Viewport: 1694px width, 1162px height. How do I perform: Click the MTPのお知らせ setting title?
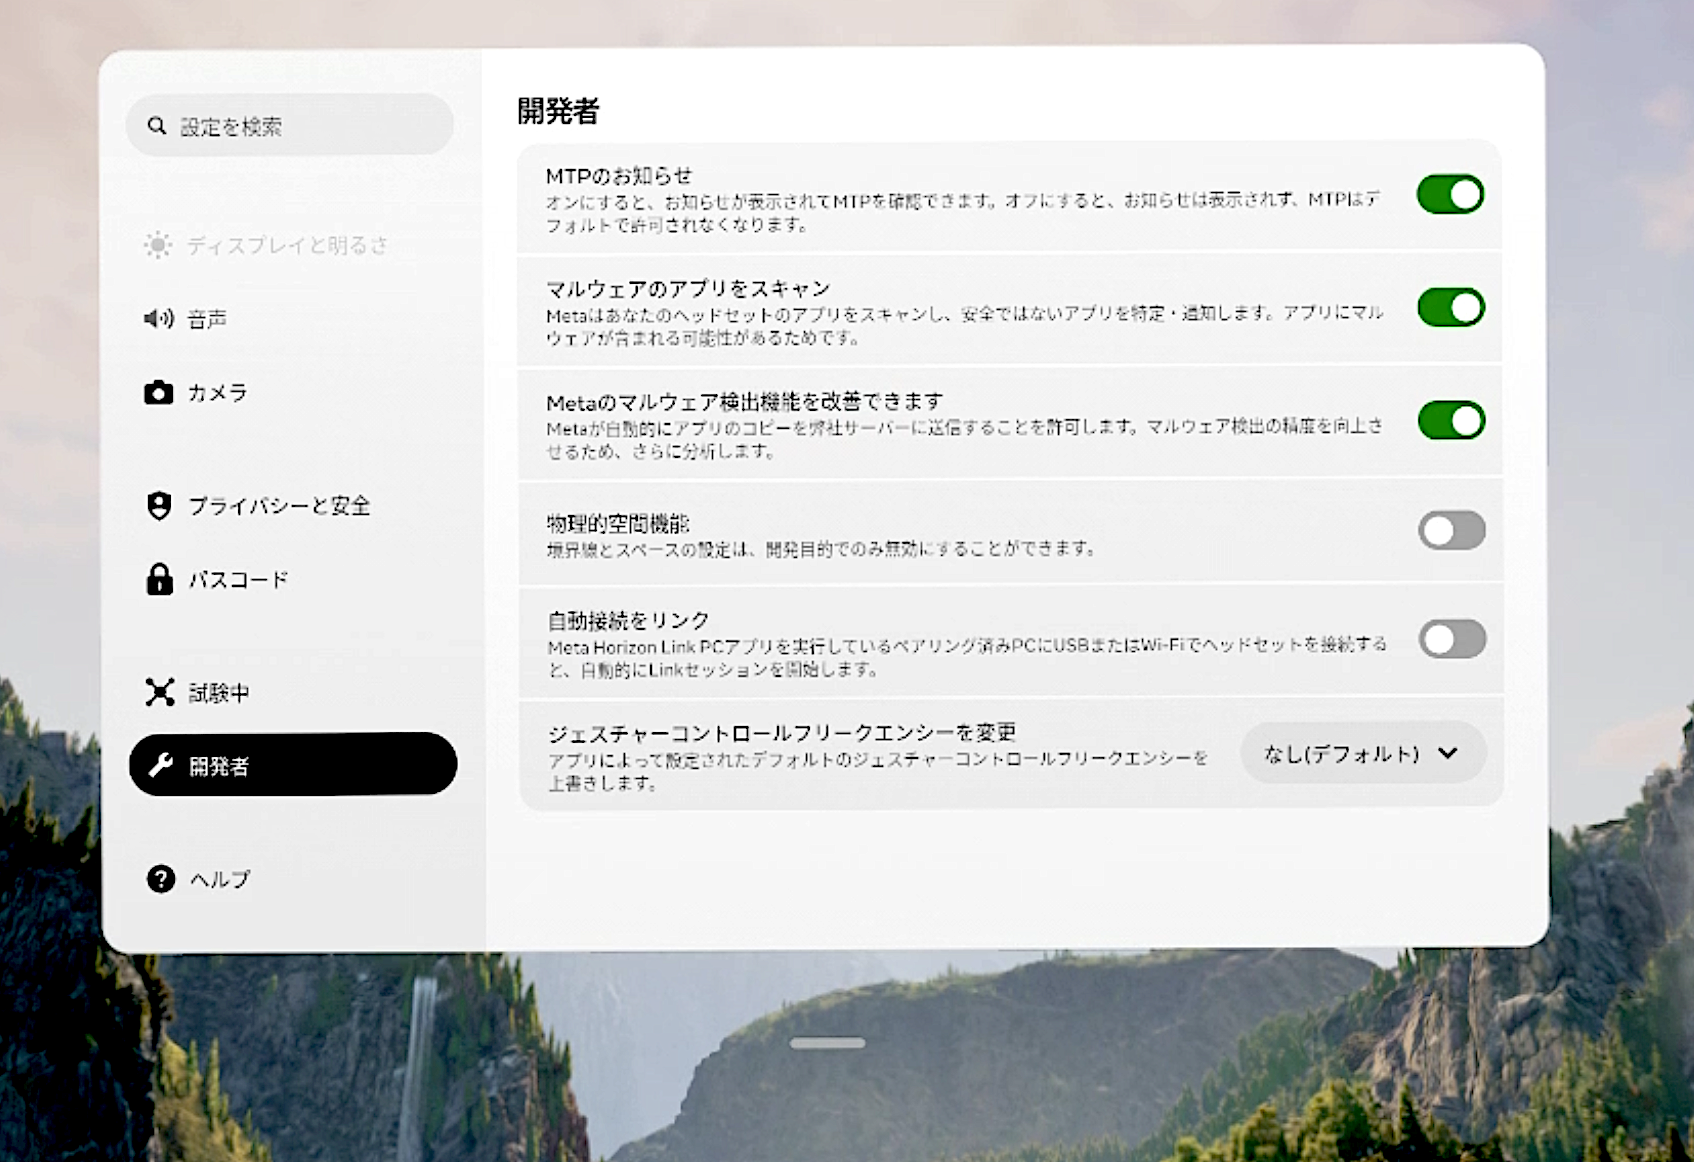pyautogui.click(x=619, y=176)
